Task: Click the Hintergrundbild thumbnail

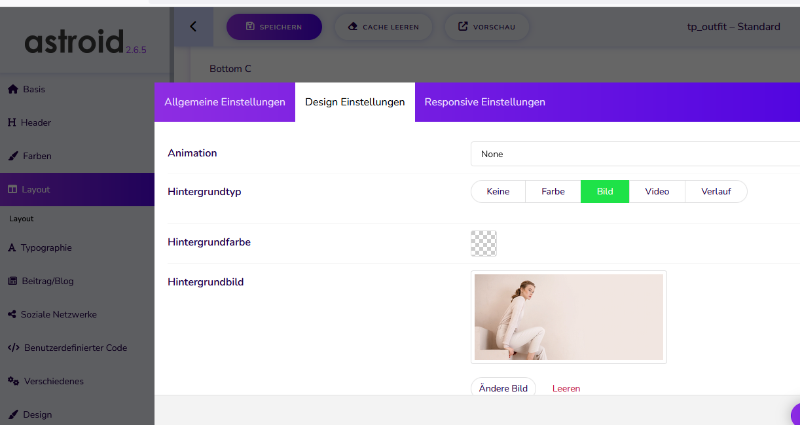Action: (569, 317)
